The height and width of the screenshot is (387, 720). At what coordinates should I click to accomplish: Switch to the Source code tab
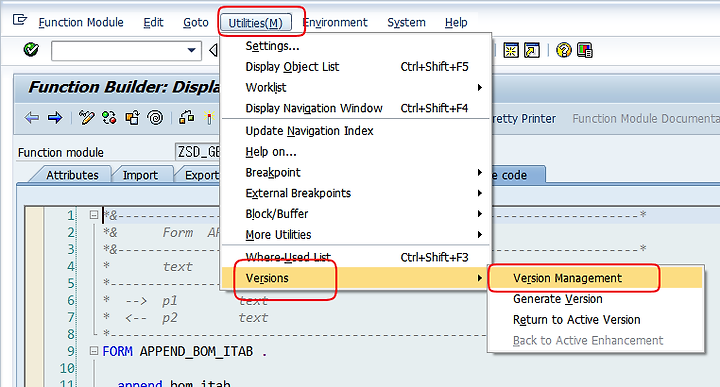click(x=518, y=175)
